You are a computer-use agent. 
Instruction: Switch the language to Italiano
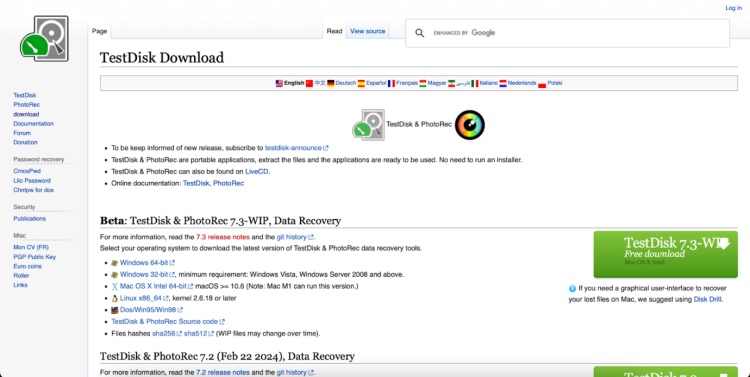(489, 83)
